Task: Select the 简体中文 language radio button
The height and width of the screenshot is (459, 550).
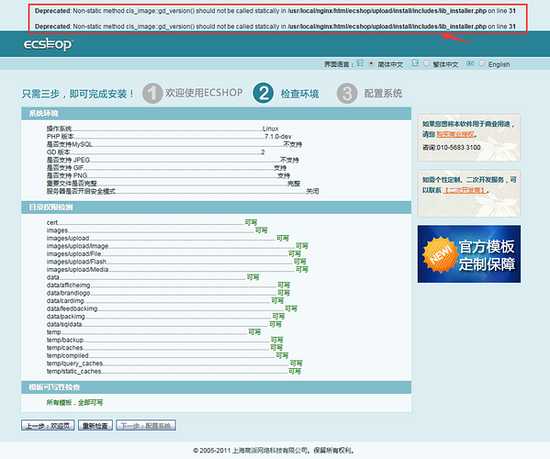Action: tap(371, 64)
